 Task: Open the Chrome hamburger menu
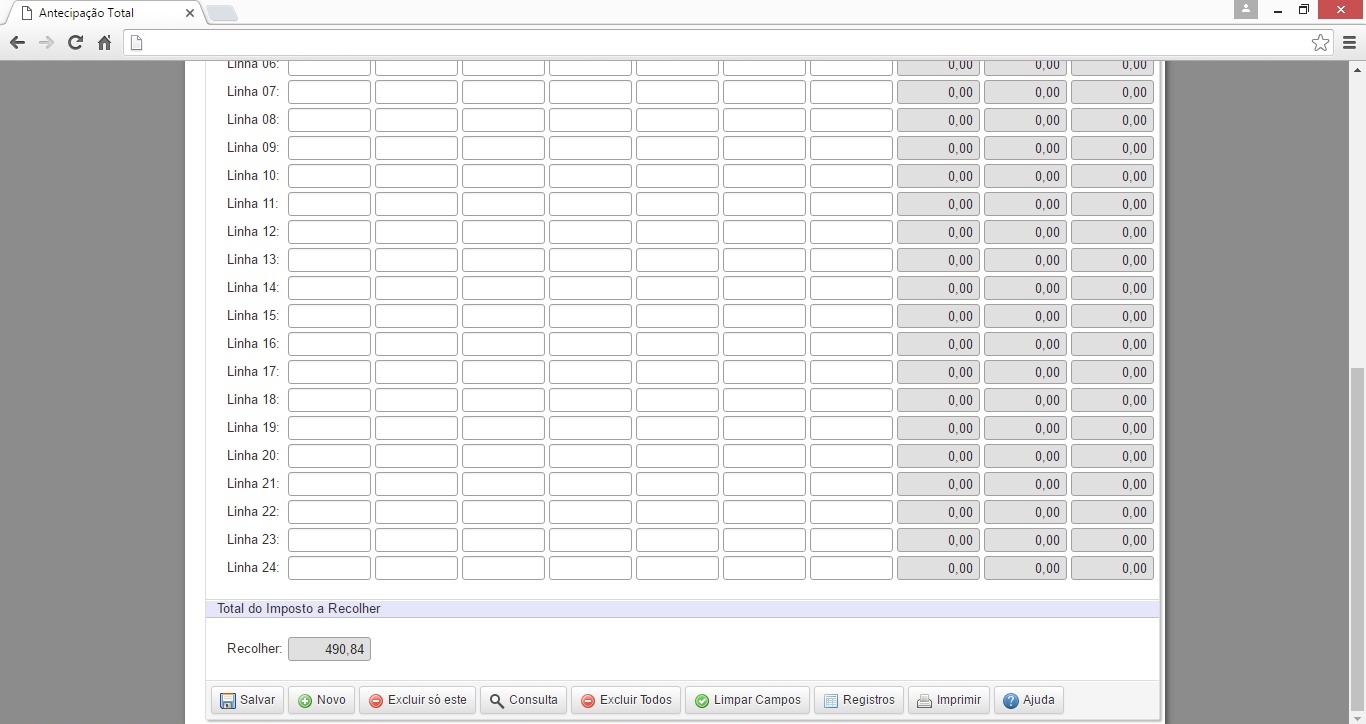coord(1349,42)
